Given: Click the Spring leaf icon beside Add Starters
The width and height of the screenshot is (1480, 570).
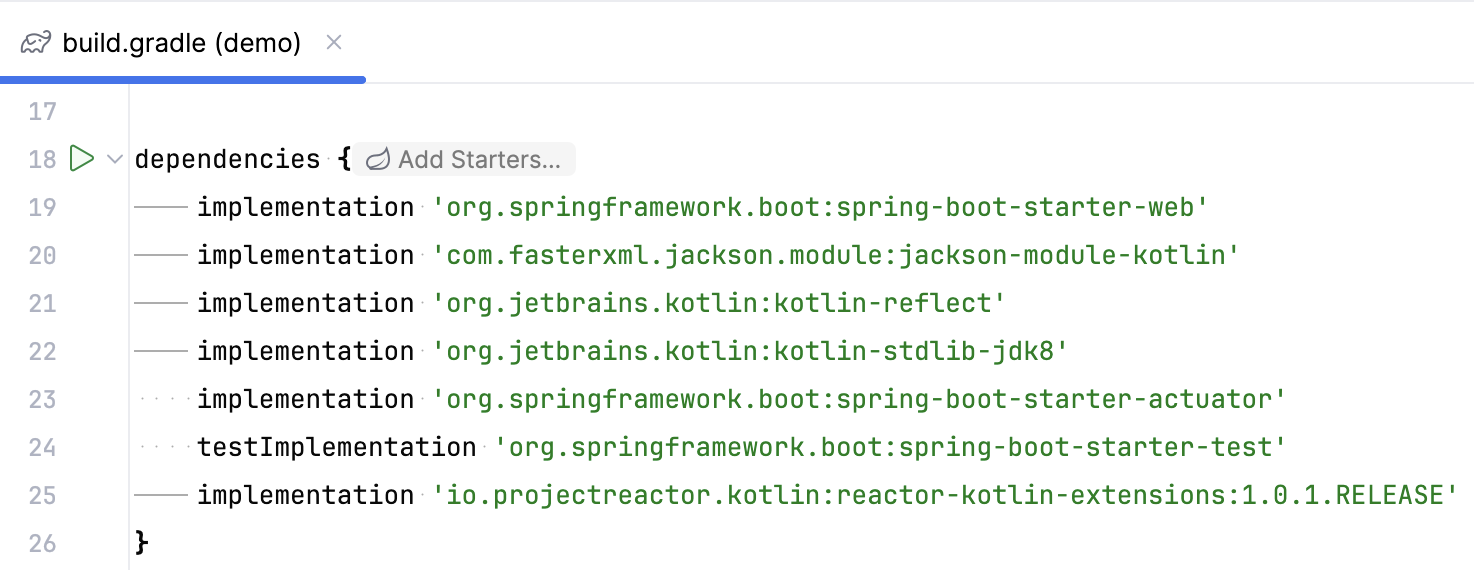Looking at the screenshot, I should pos(377,159).
